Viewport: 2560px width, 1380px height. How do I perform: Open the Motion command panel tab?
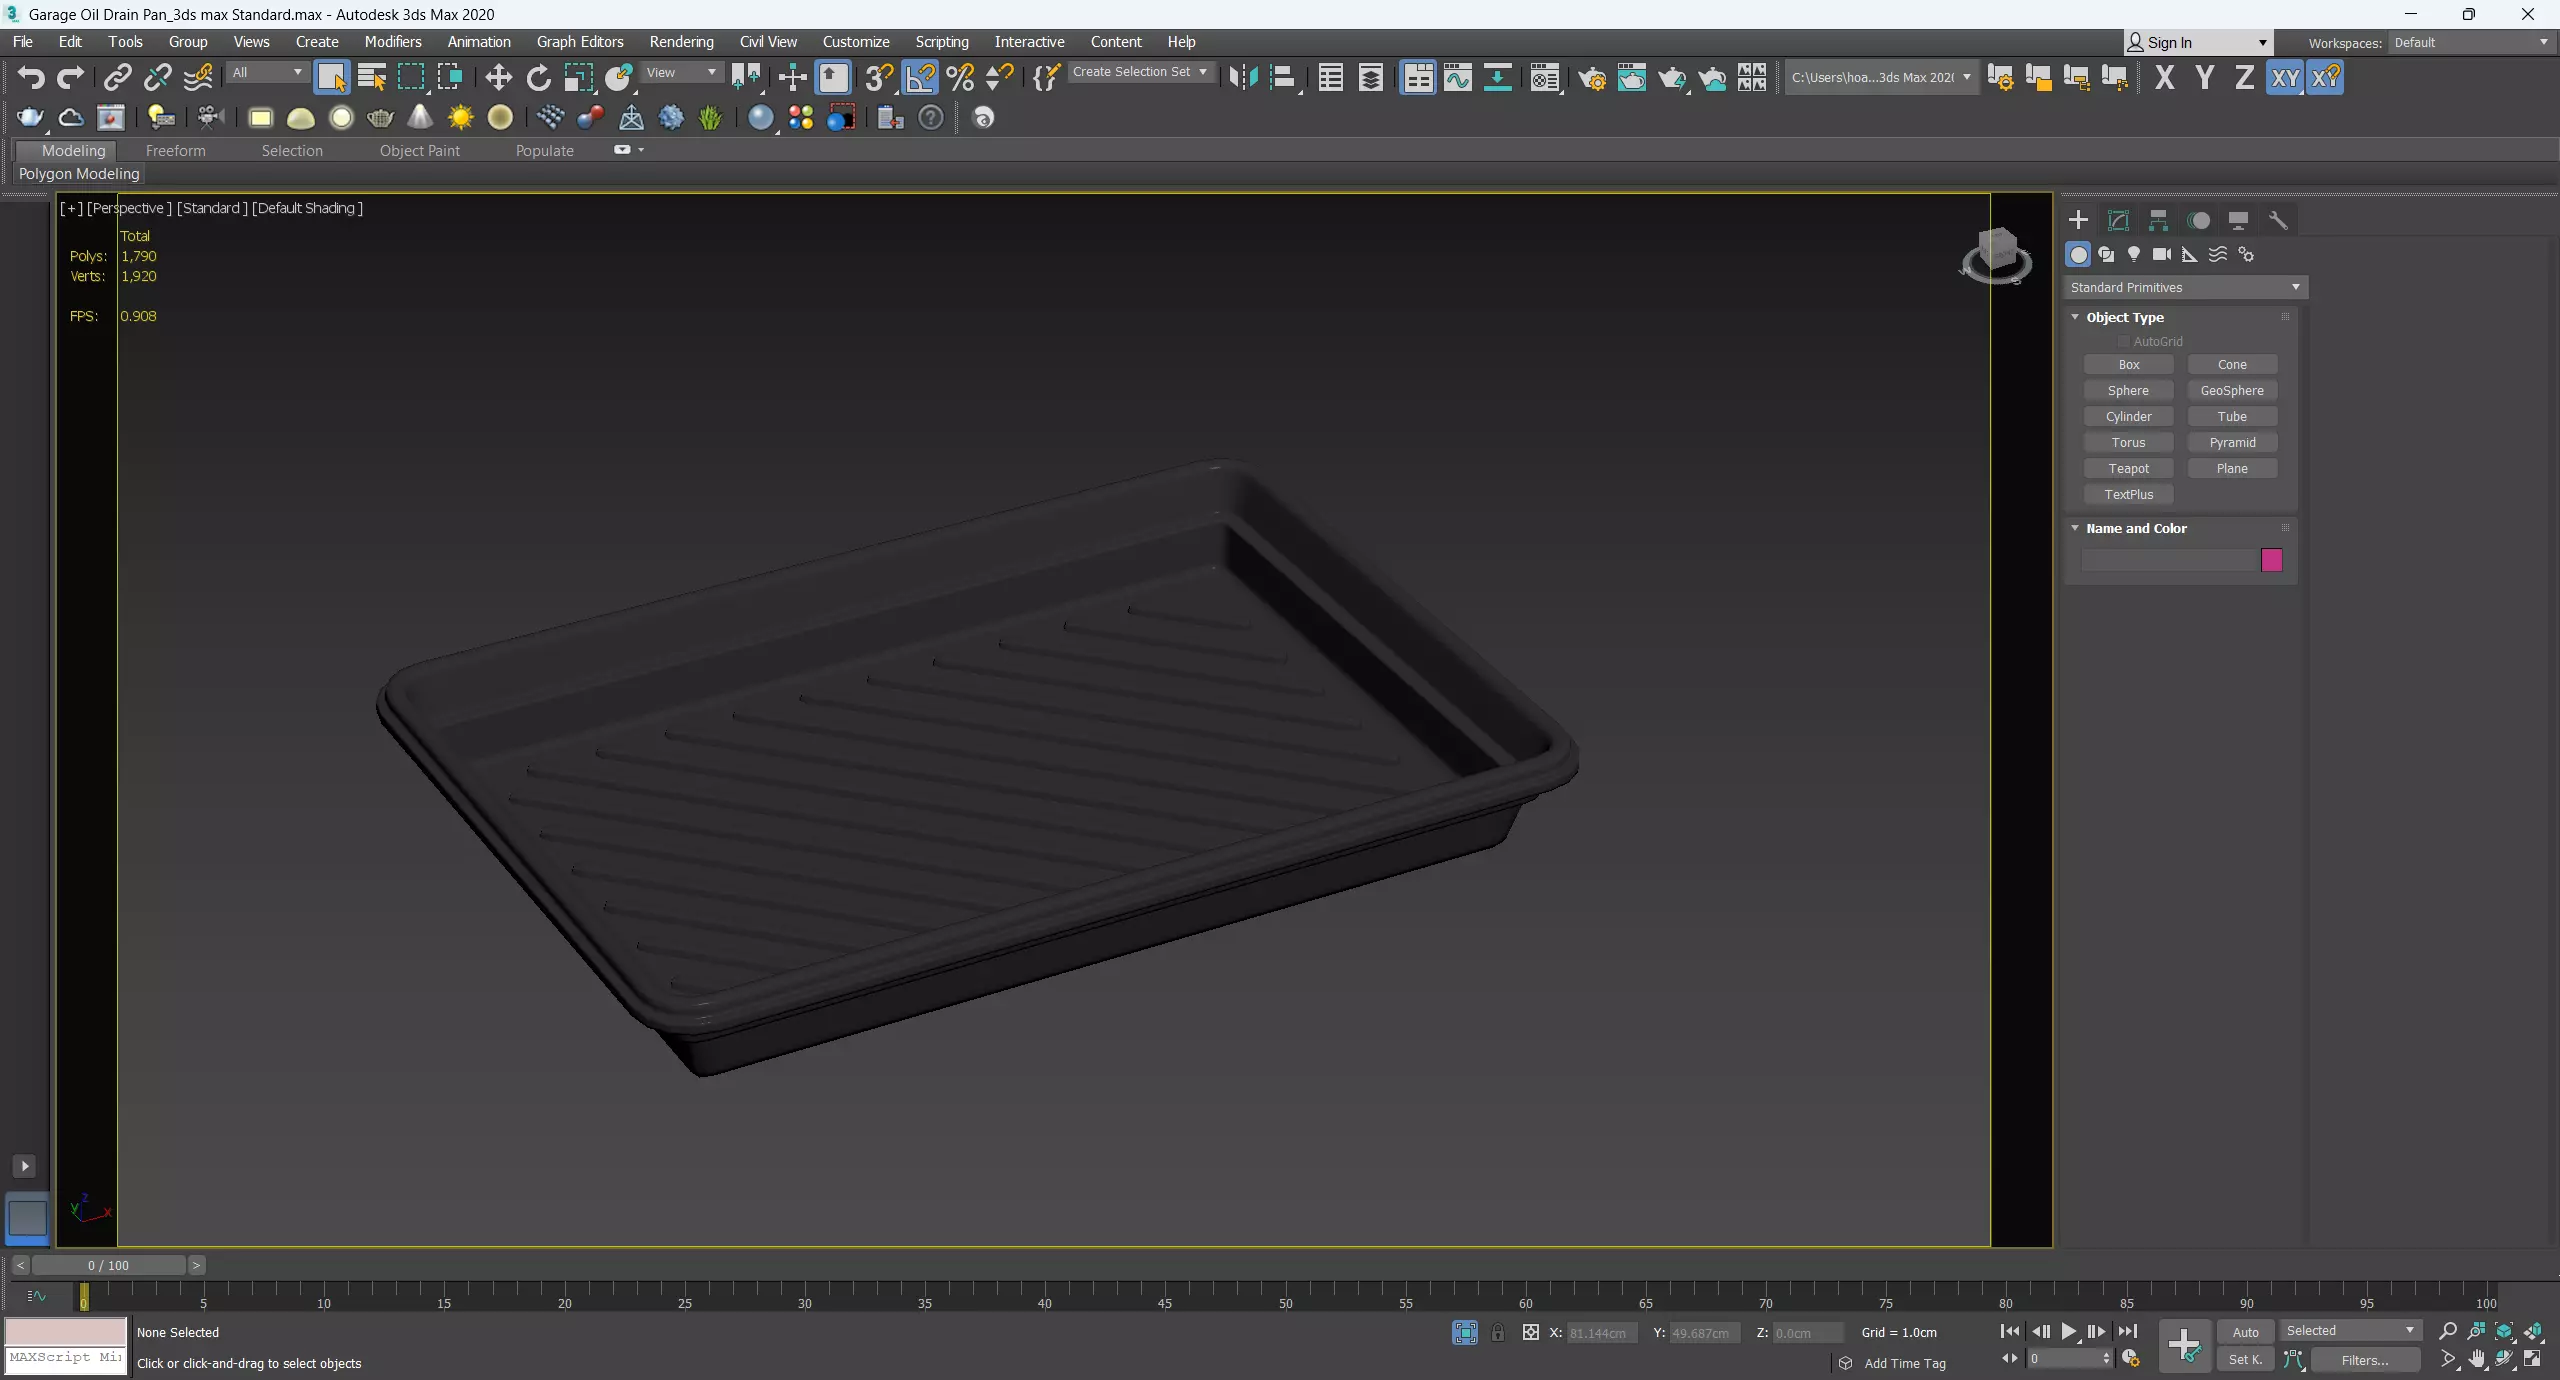pyautogui.click(x=2198, y=221)
